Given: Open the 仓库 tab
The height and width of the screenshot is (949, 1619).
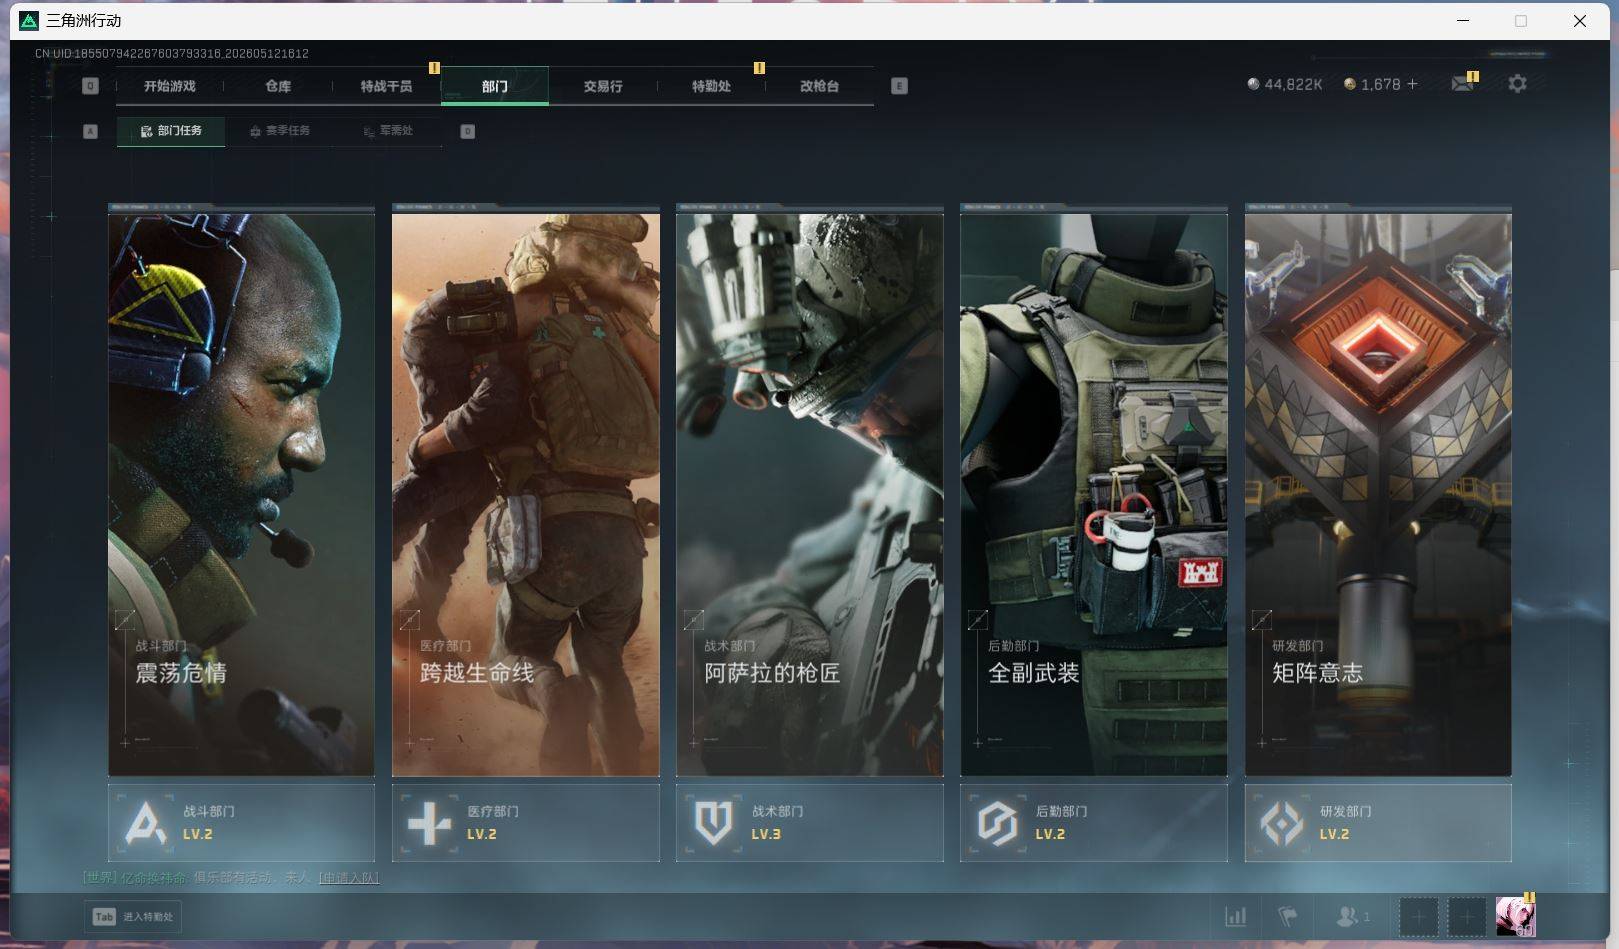Looking at the screenshot, I should [278, 86].
